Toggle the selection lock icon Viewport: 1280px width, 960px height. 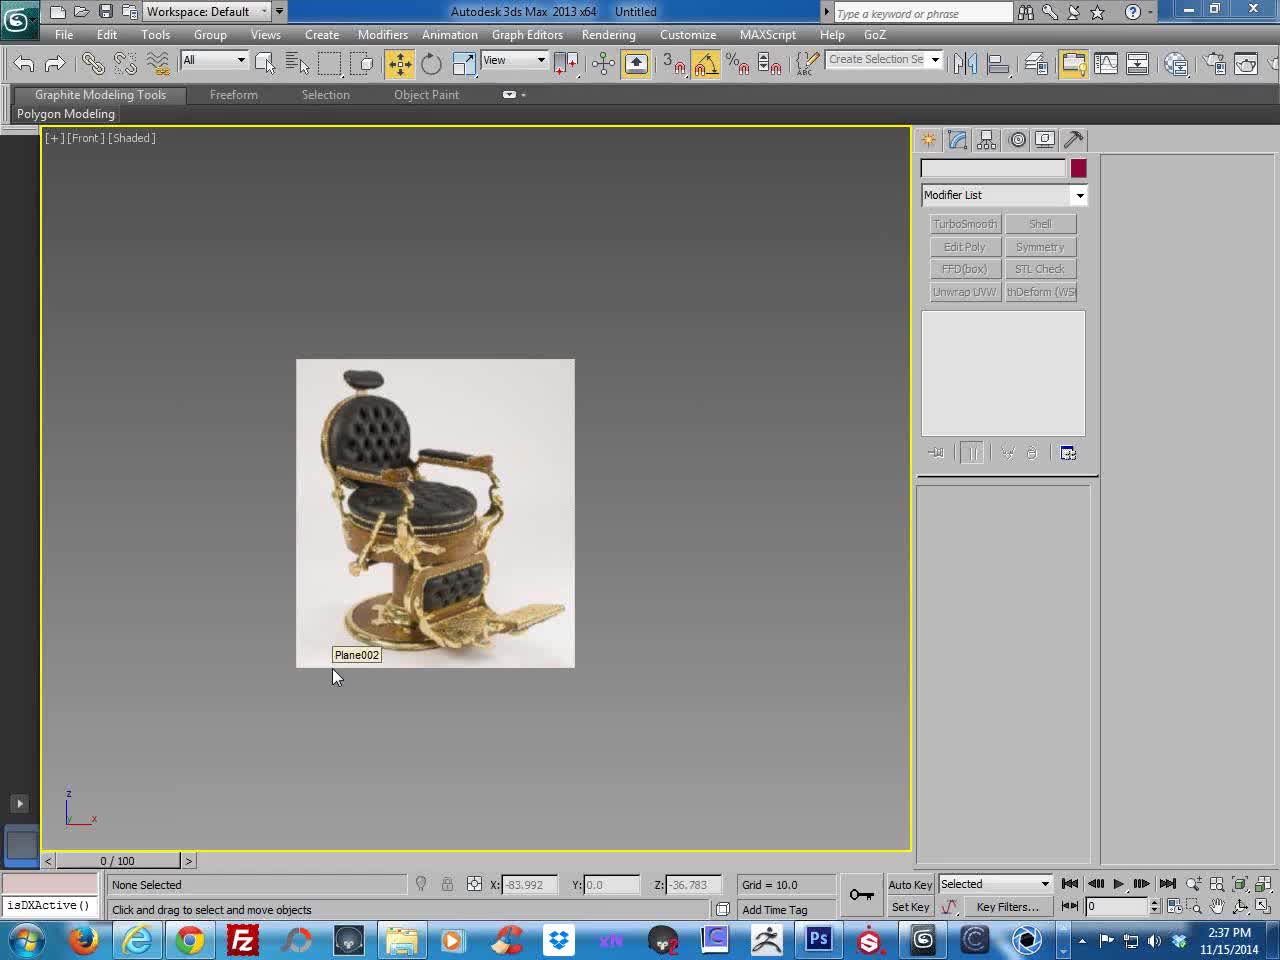coord(447,885)
